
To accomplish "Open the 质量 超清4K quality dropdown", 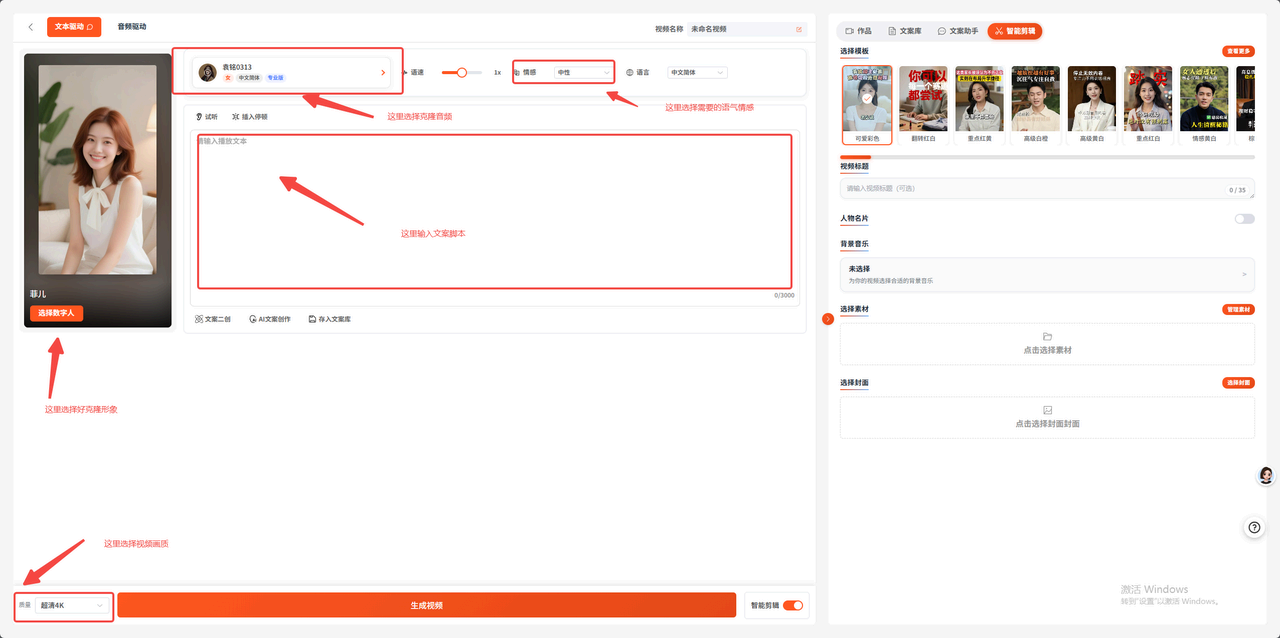I will (72, 605).
